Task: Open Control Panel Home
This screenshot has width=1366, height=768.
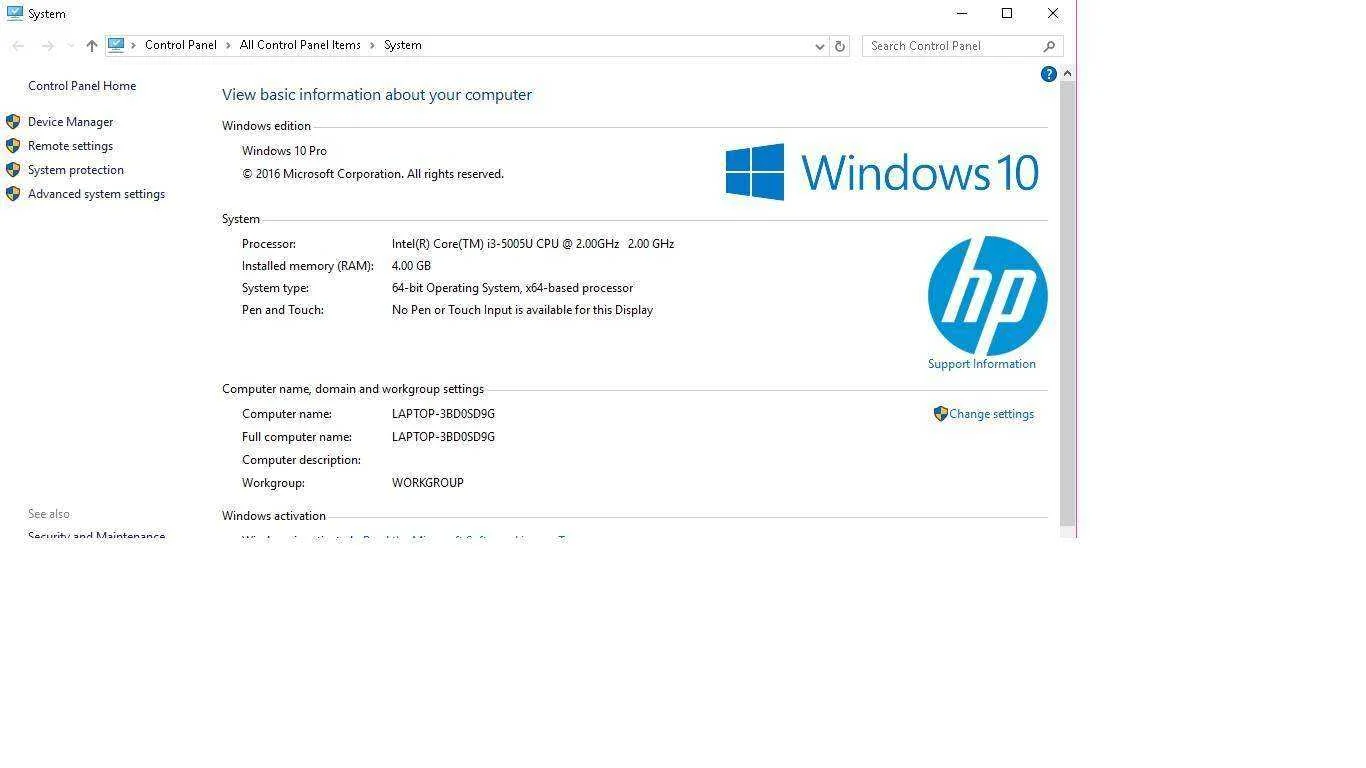Action: (82, 86)
